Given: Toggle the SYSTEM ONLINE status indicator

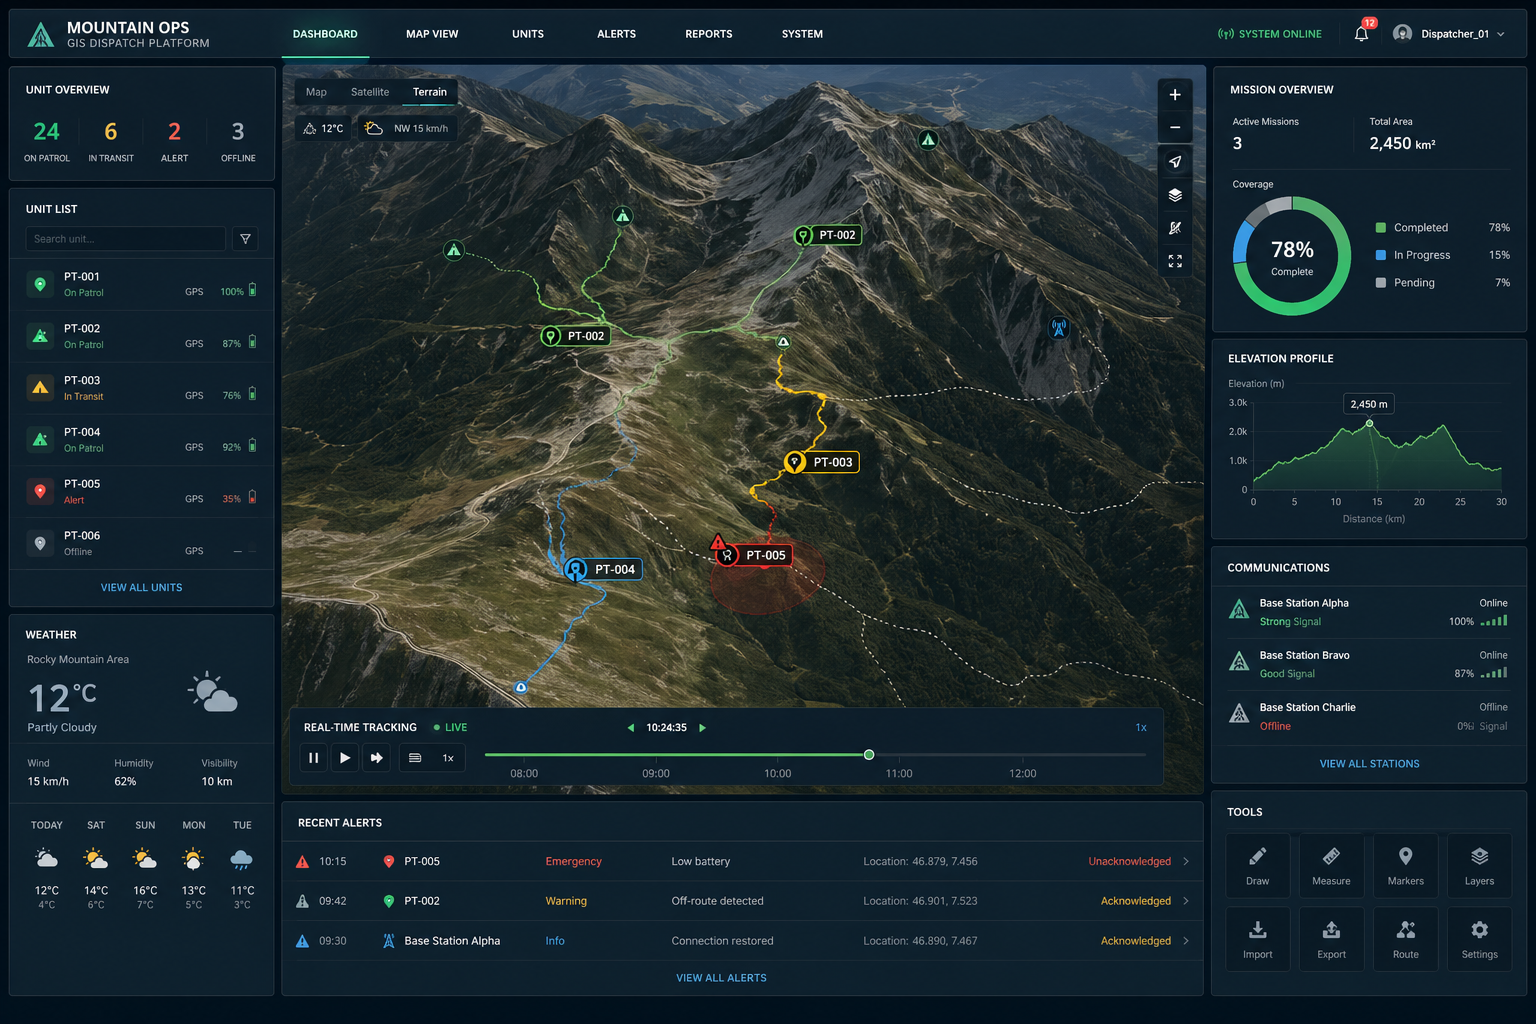Looking at the screenshot, I should (x=1269, y=33).
